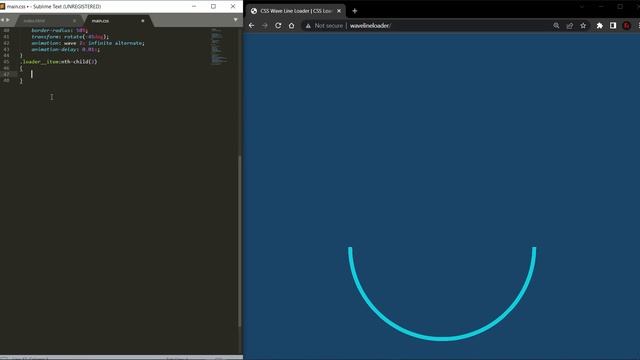Screen dimensions: 640x360
Task: Toggle the Chrome side panel
Action: pos(613,25)
